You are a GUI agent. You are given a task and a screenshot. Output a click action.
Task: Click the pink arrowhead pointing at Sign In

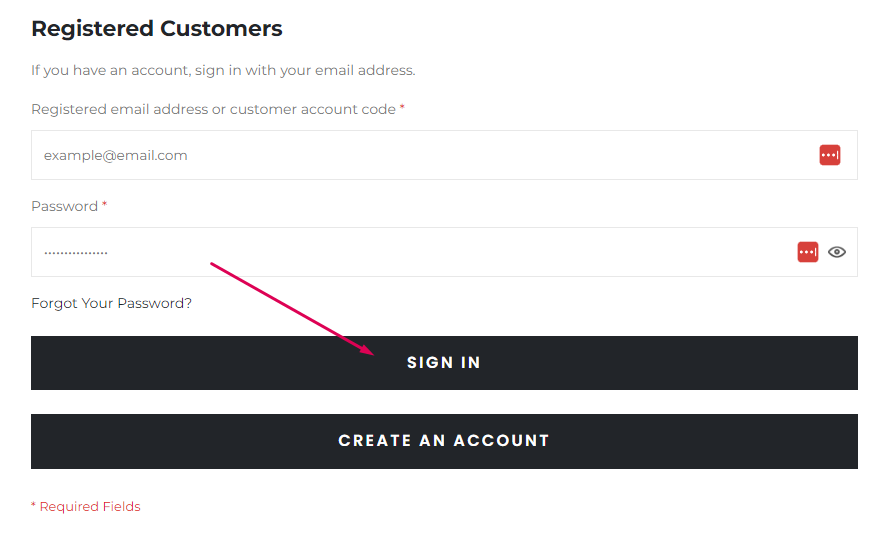[364, 348]
